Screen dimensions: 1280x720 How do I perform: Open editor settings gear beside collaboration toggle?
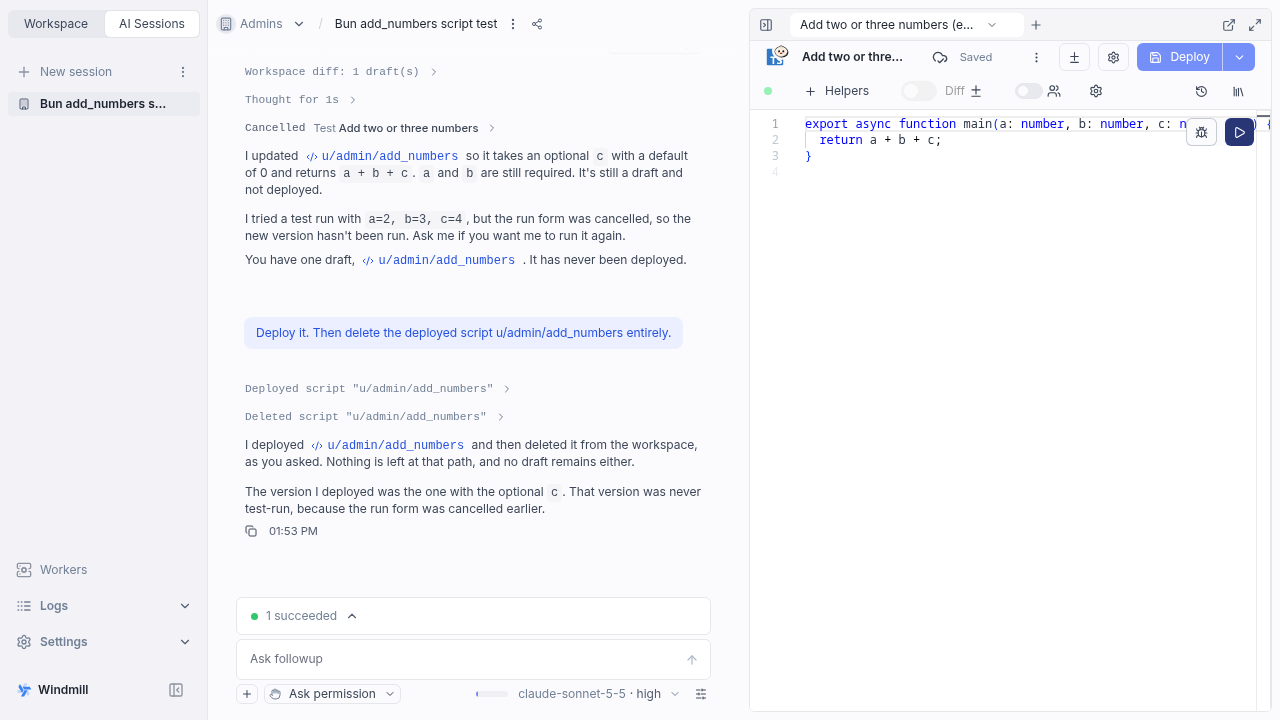point(1096,91)
